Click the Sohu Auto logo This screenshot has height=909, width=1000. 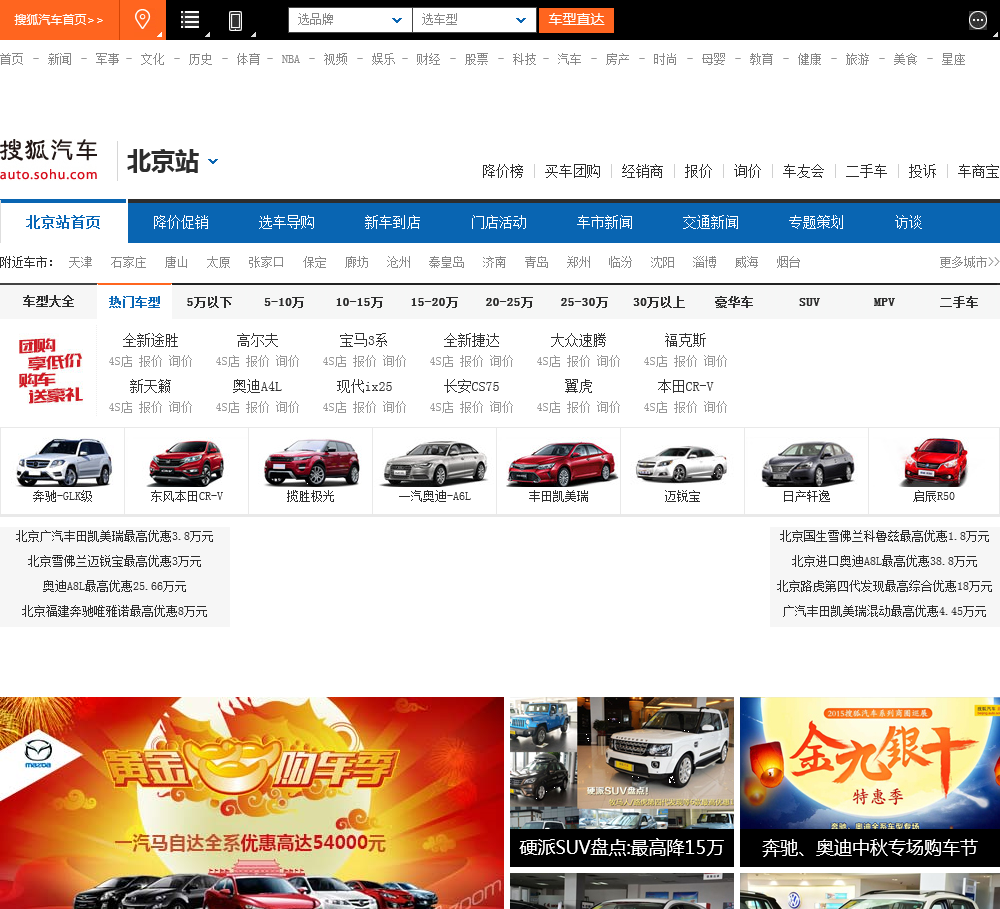[x=49, y=159]
